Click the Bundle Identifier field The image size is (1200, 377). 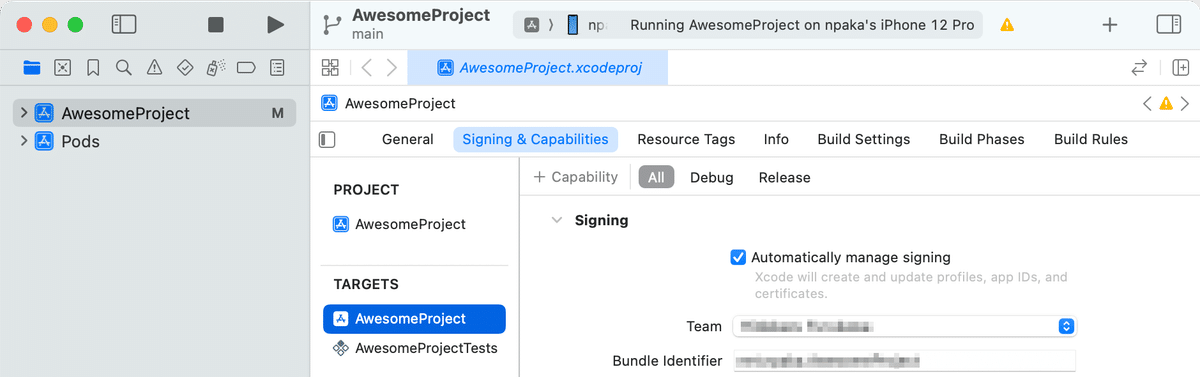click(x=903, y=361)
